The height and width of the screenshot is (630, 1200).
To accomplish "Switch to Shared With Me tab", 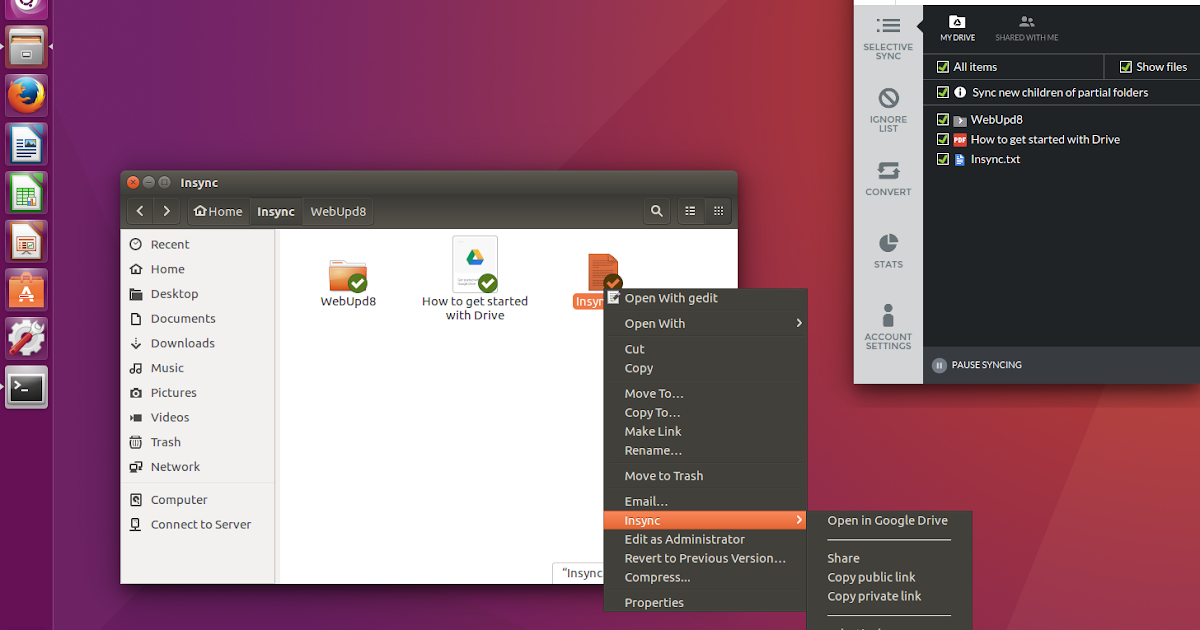I will coord(1026,28).
